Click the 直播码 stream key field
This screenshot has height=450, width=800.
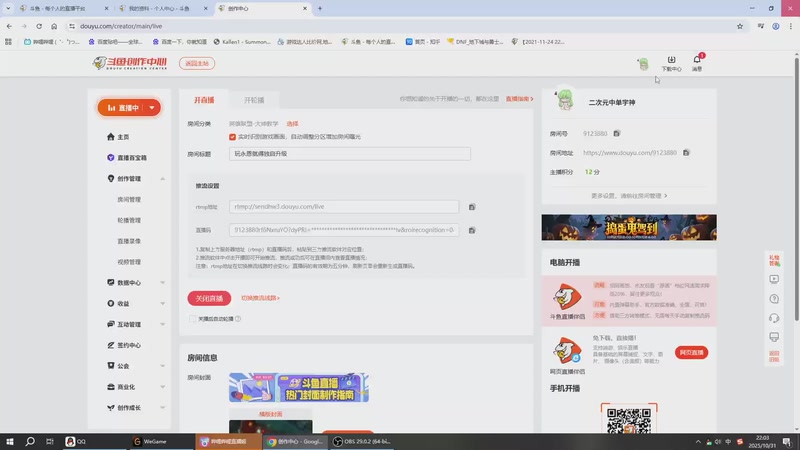click(x=344, y=230)
